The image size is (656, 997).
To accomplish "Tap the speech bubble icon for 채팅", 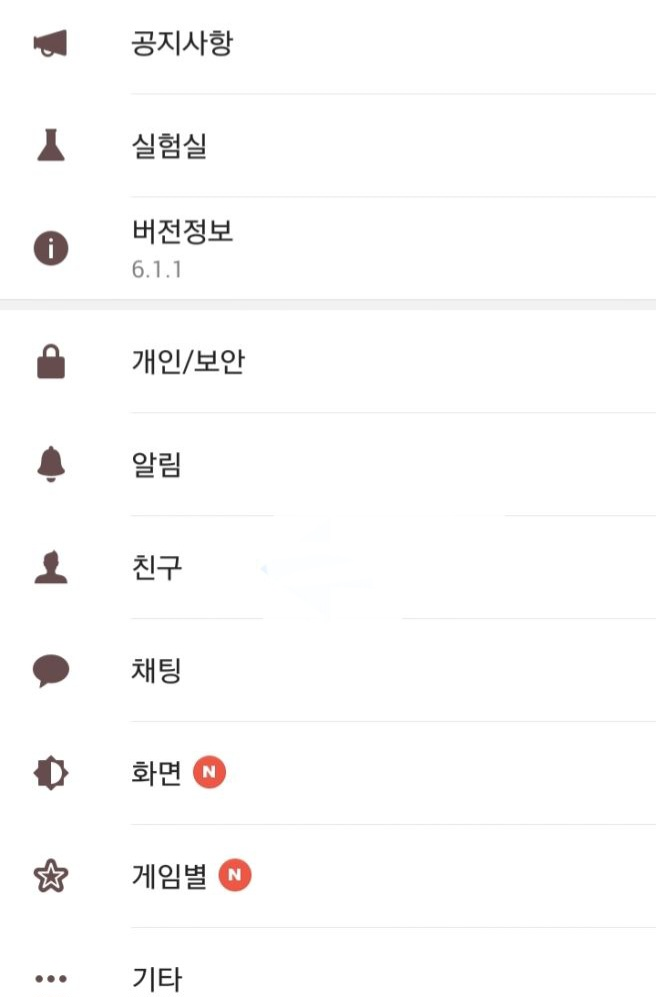I will coord(51,670).
